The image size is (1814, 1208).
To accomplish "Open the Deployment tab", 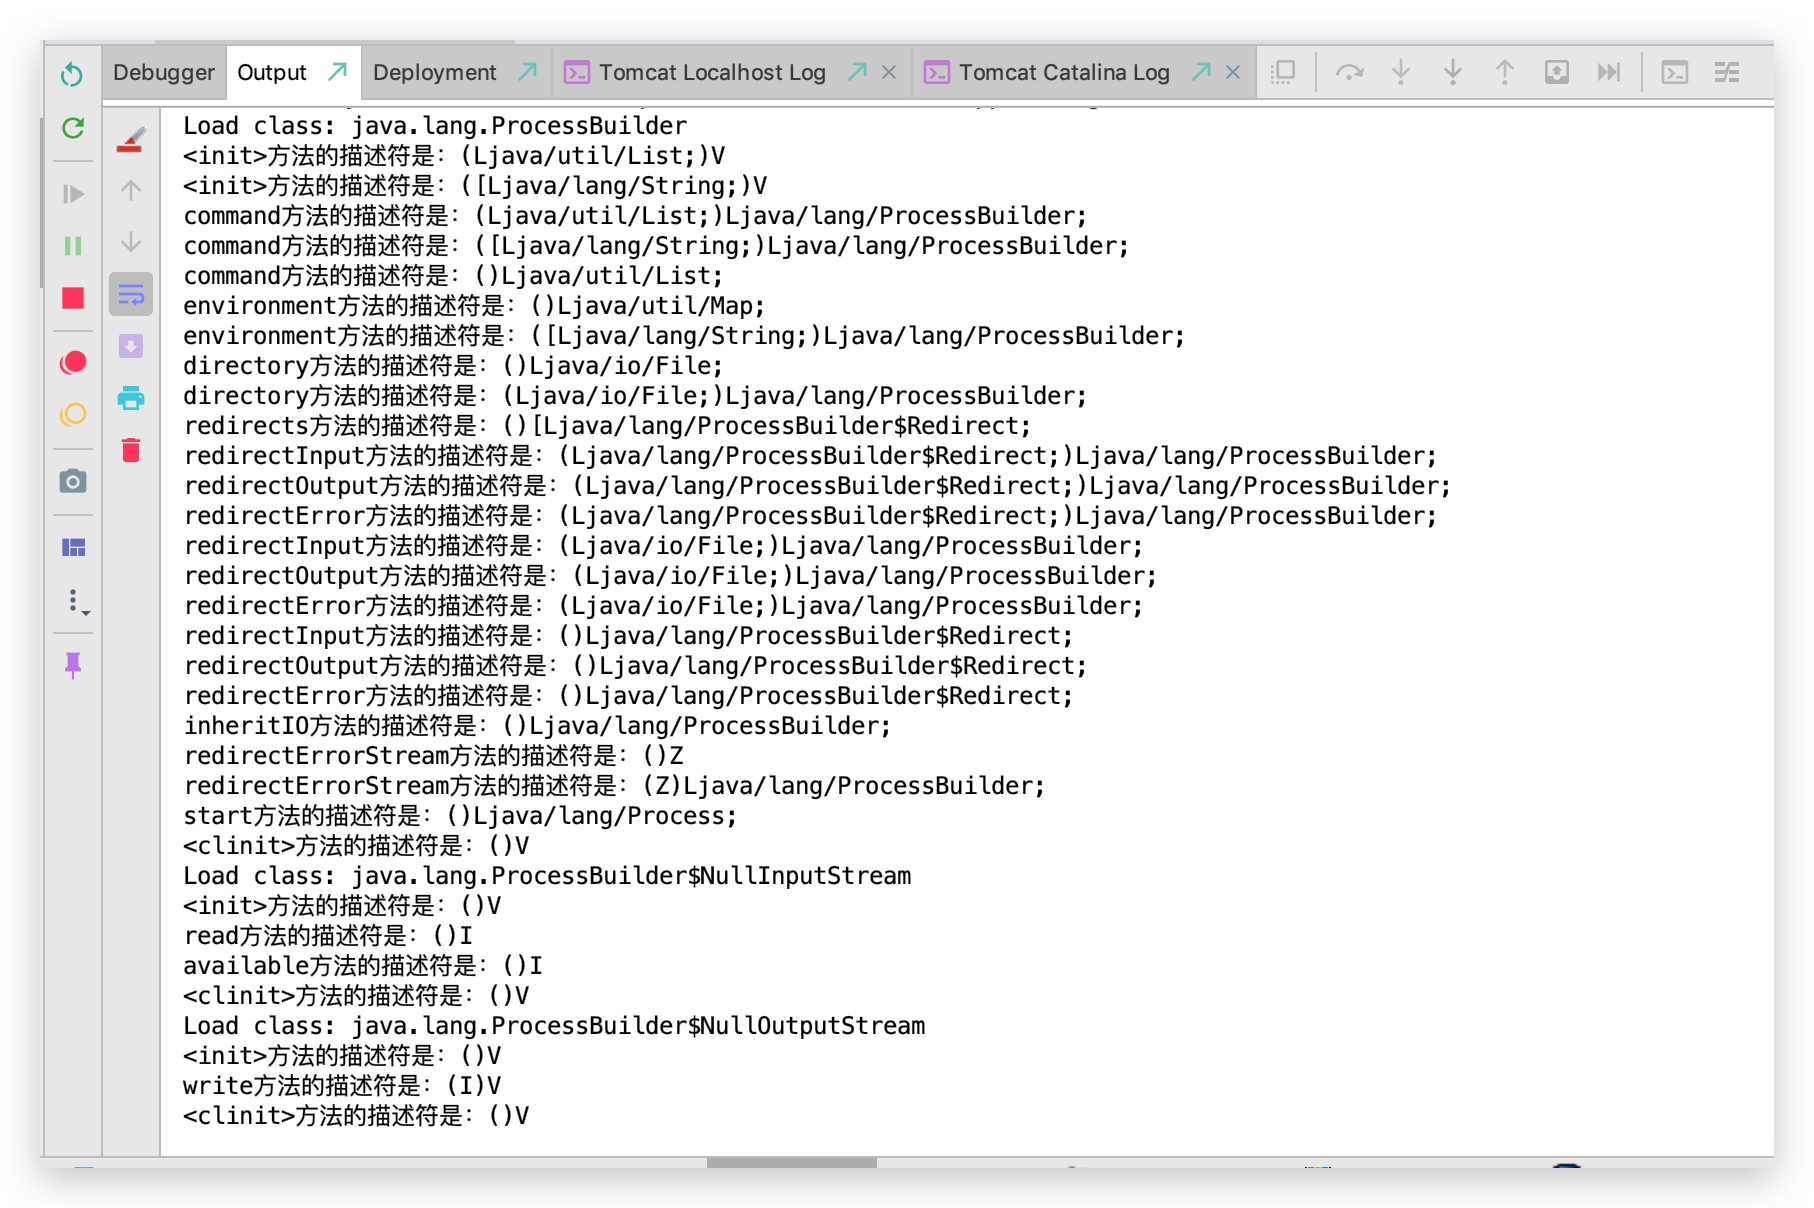I will pos(434,72).
